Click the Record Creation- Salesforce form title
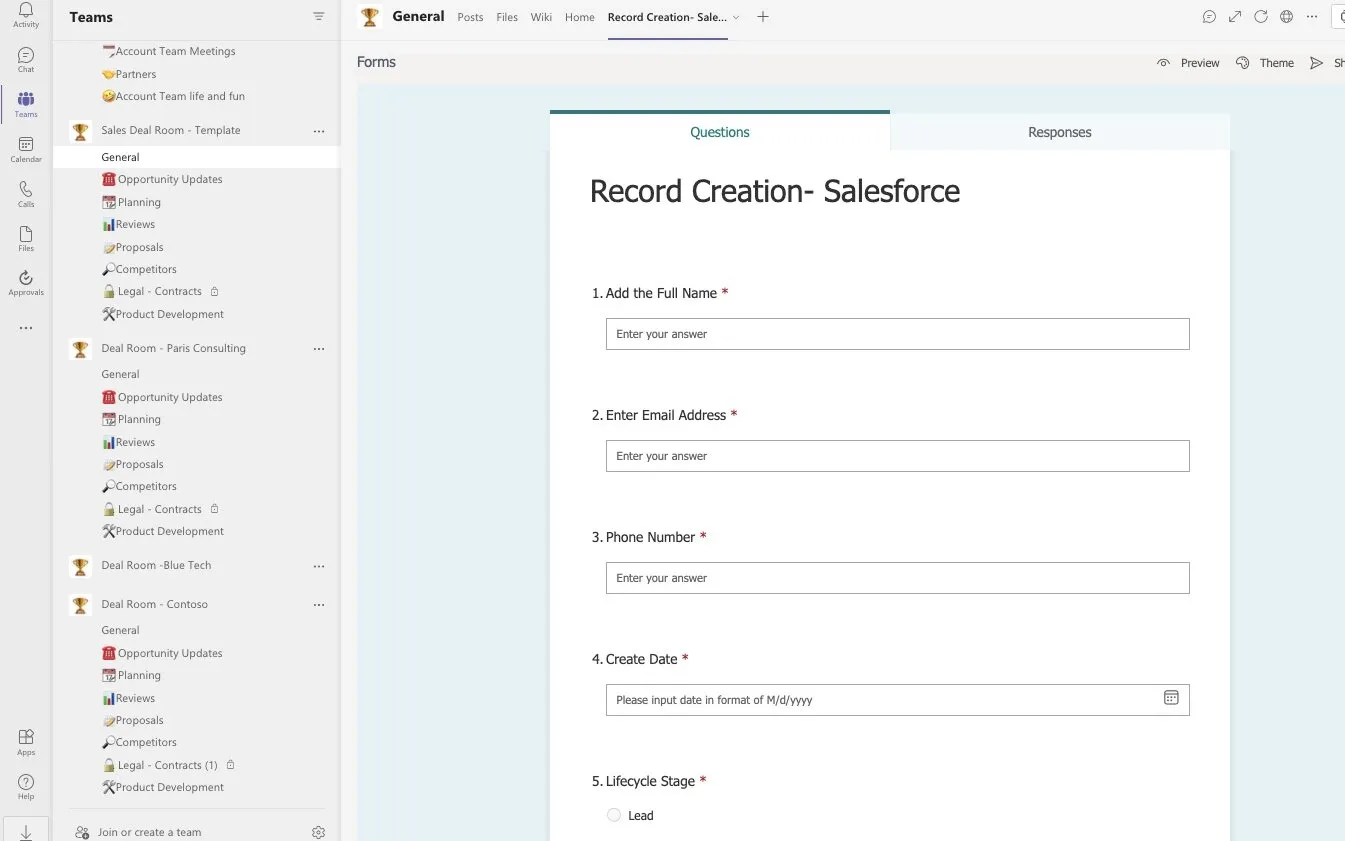 click(x=774, y=191)
